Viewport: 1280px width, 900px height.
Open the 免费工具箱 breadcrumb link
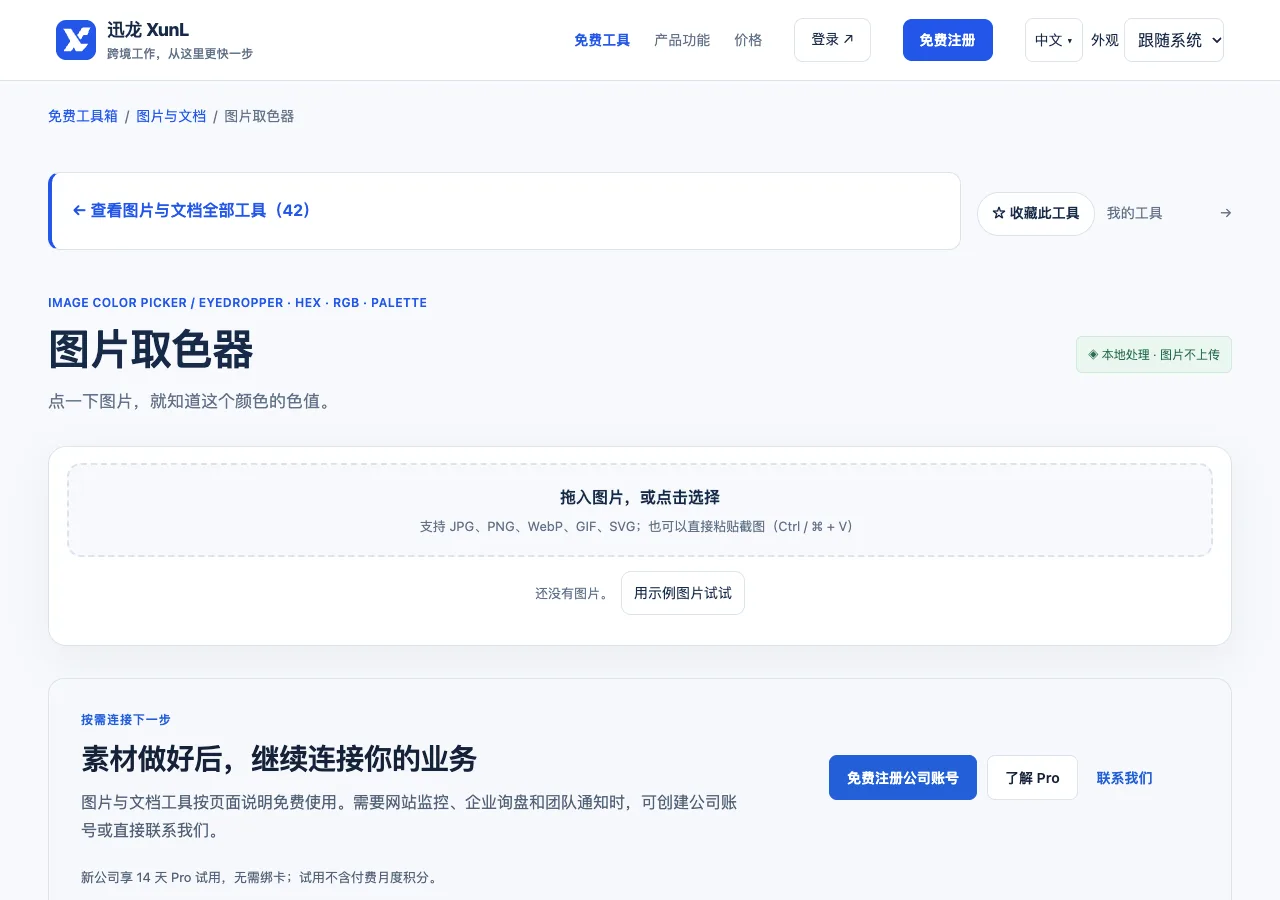point(83,116)
